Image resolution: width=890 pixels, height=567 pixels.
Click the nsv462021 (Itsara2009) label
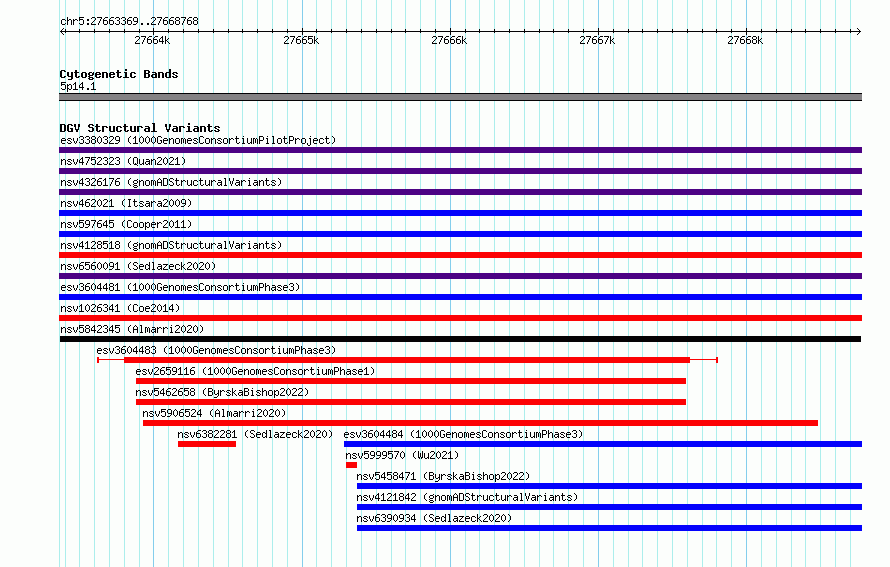pos(126,203)
